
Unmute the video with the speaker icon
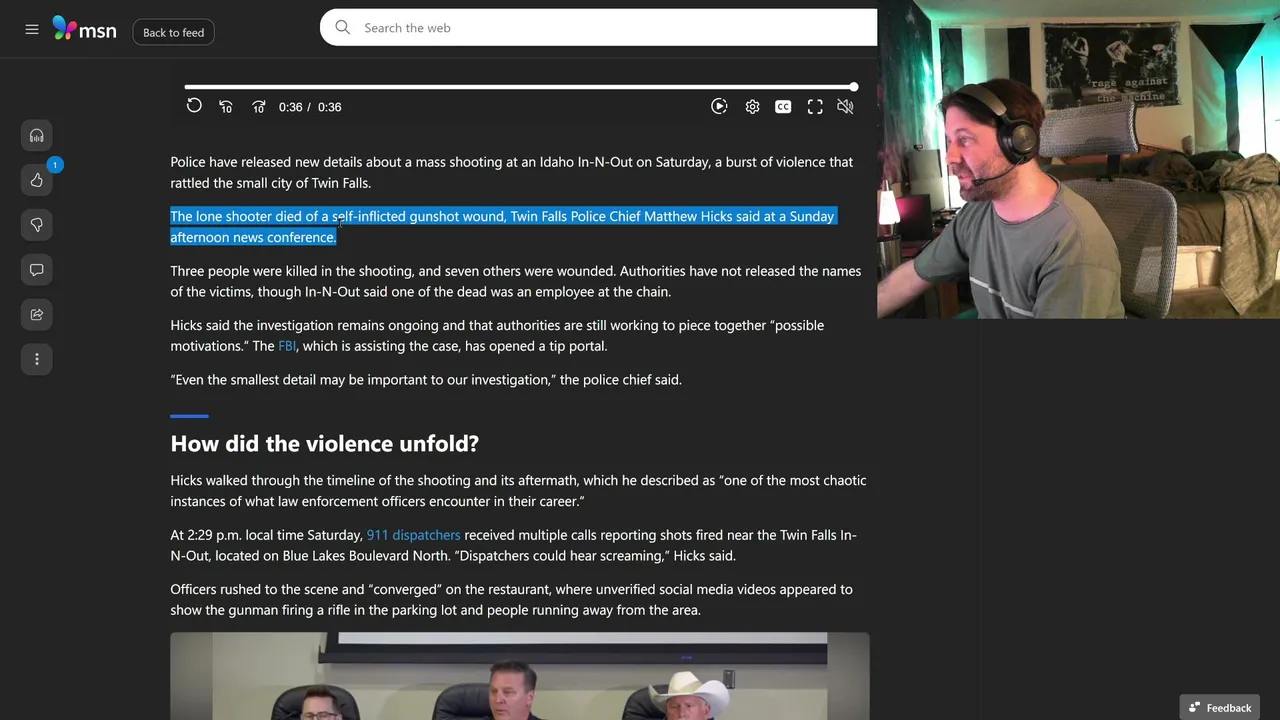(845, 107)
